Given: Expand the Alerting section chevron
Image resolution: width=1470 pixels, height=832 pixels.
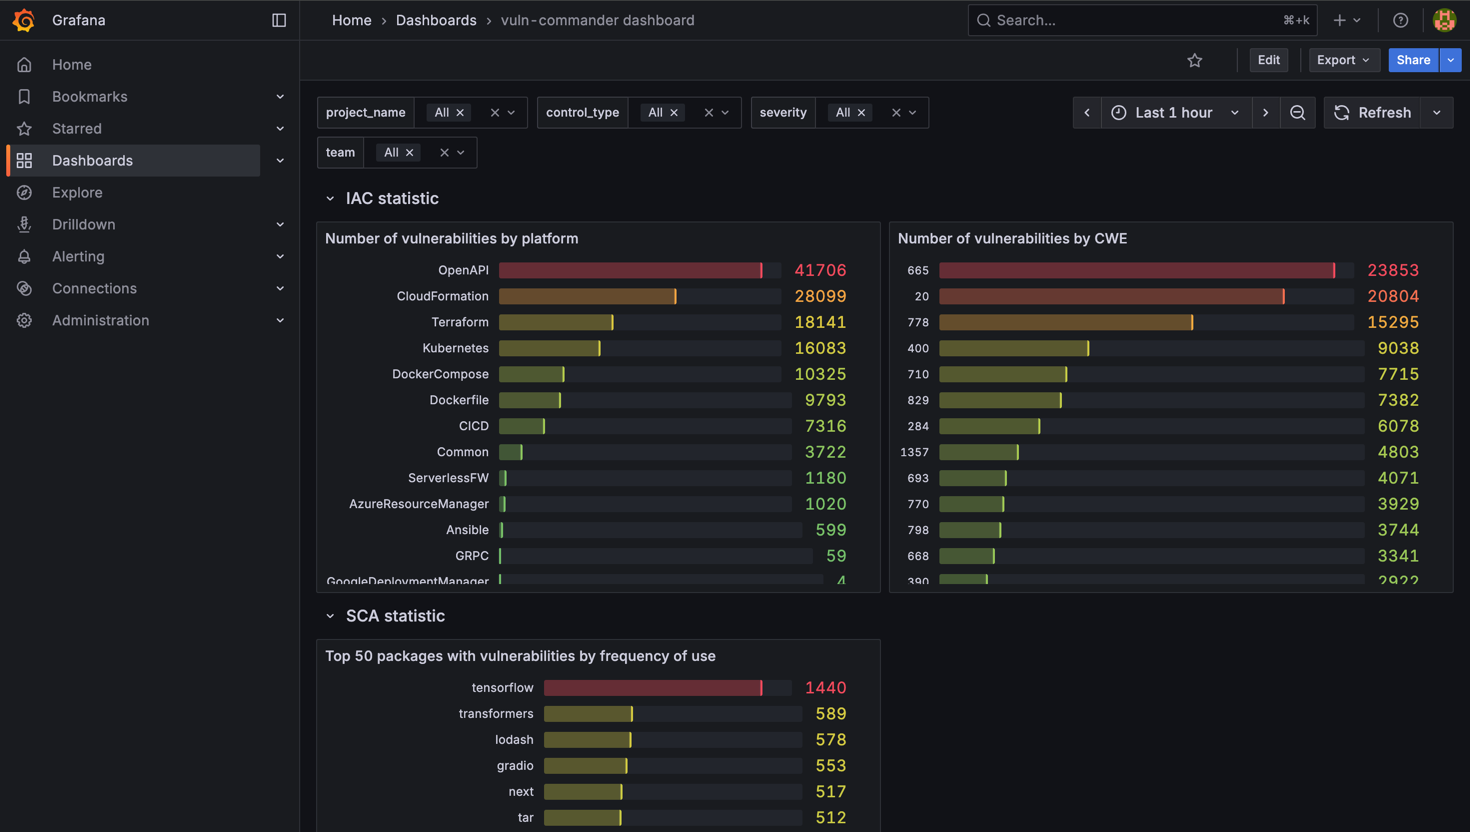Looking at the screenshot, I should [280, 257].
